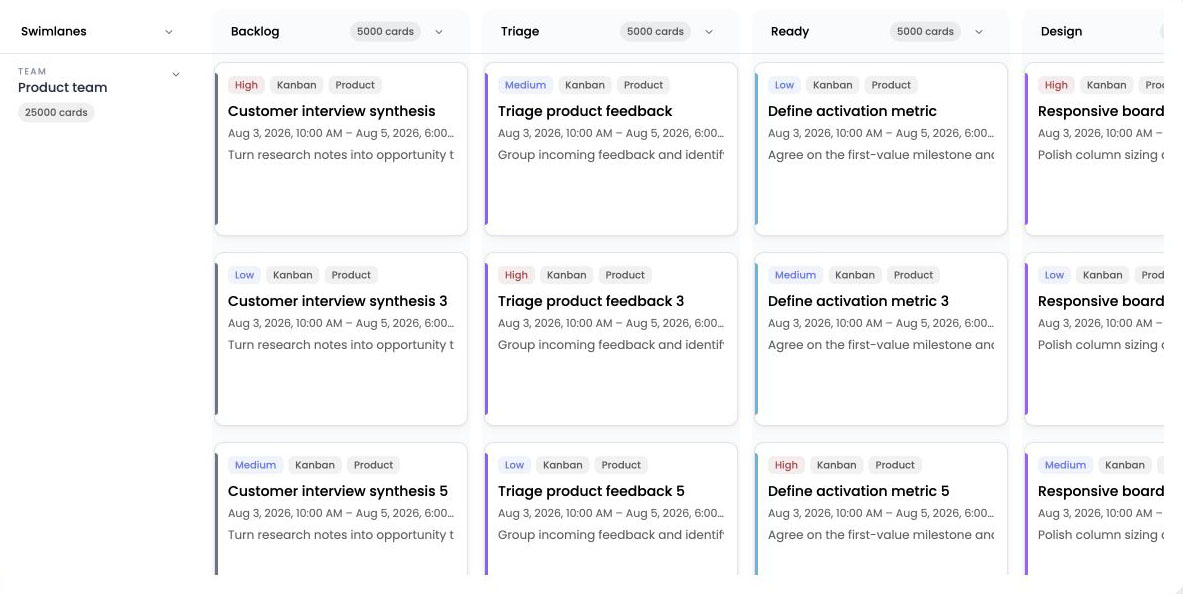Screen dimensions: 1183x594
Task: Open the Ready column chevron menu
Action: point(979,32)
